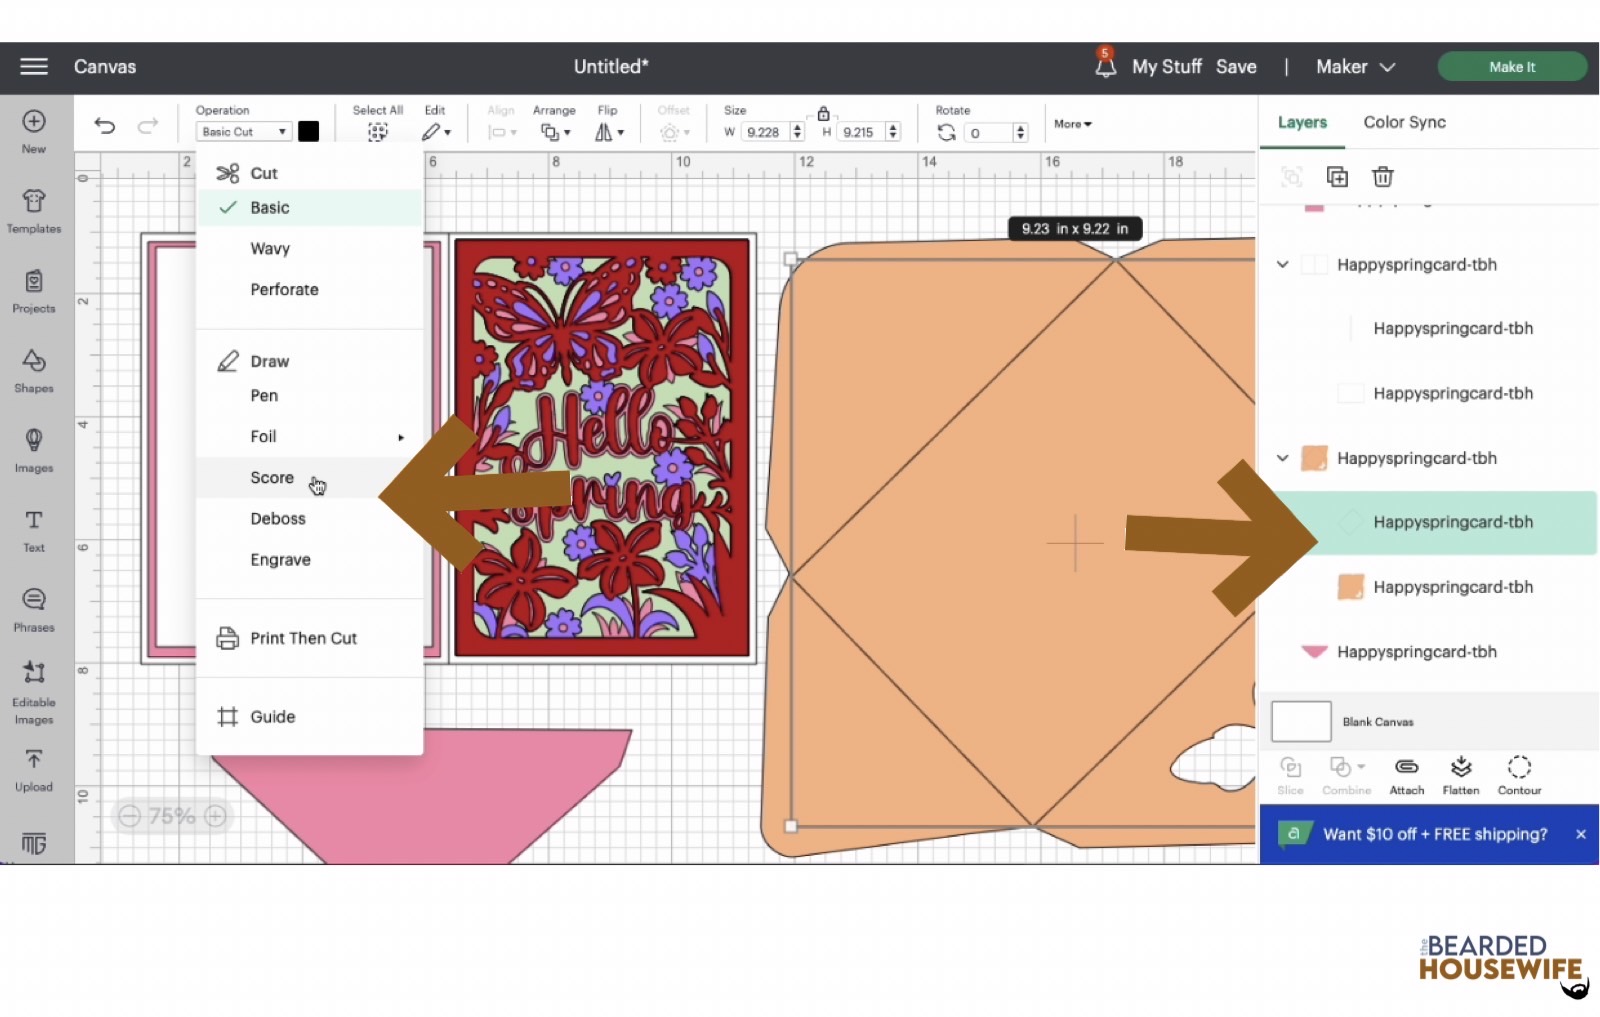Image resolution: width=1600 pixels, height=1017 pixels.
Task: Click Save in the top bar
Action: 1236,67
